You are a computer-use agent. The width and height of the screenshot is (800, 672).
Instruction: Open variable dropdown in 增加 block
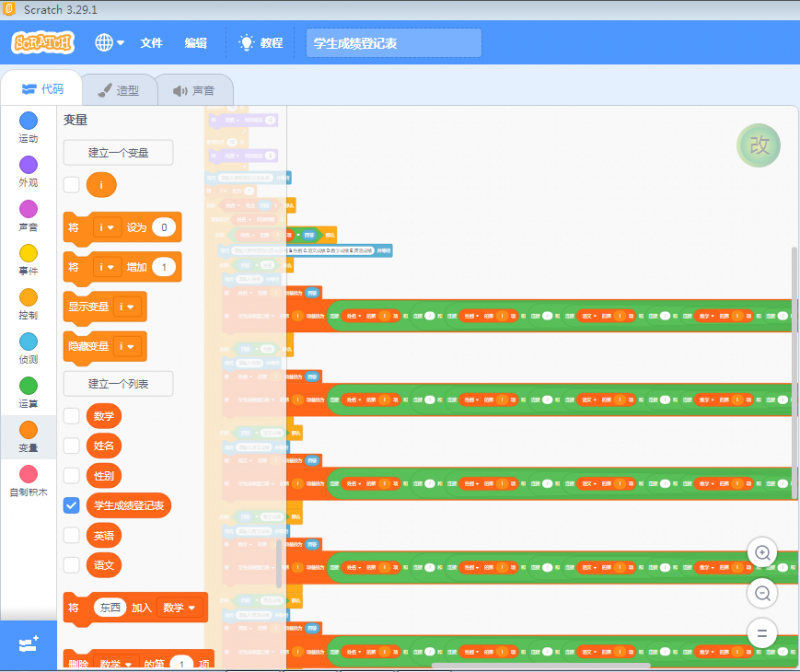point(107,267)
